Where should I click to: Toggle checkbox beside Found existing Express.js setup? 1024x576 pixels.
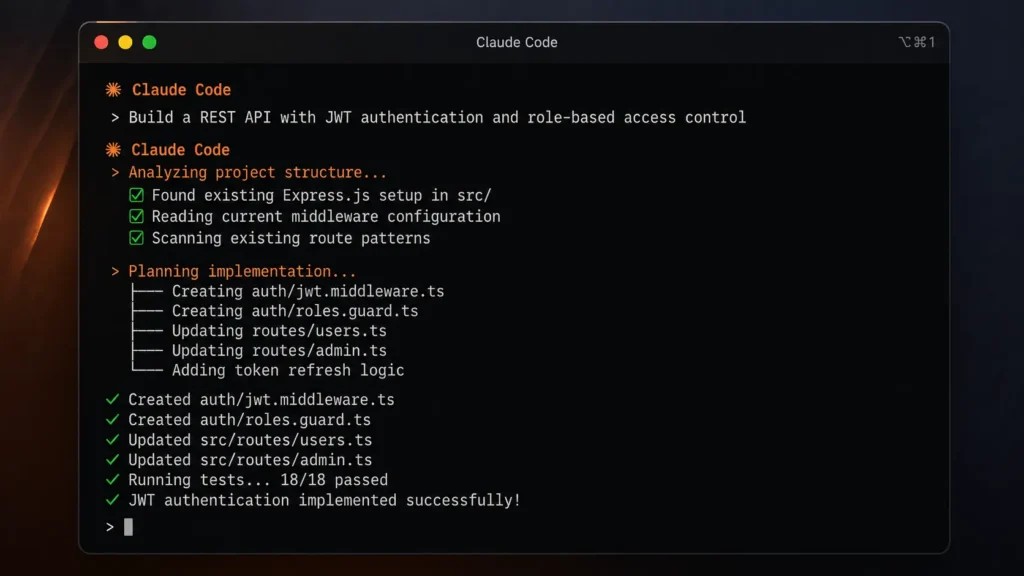[136, 195]
